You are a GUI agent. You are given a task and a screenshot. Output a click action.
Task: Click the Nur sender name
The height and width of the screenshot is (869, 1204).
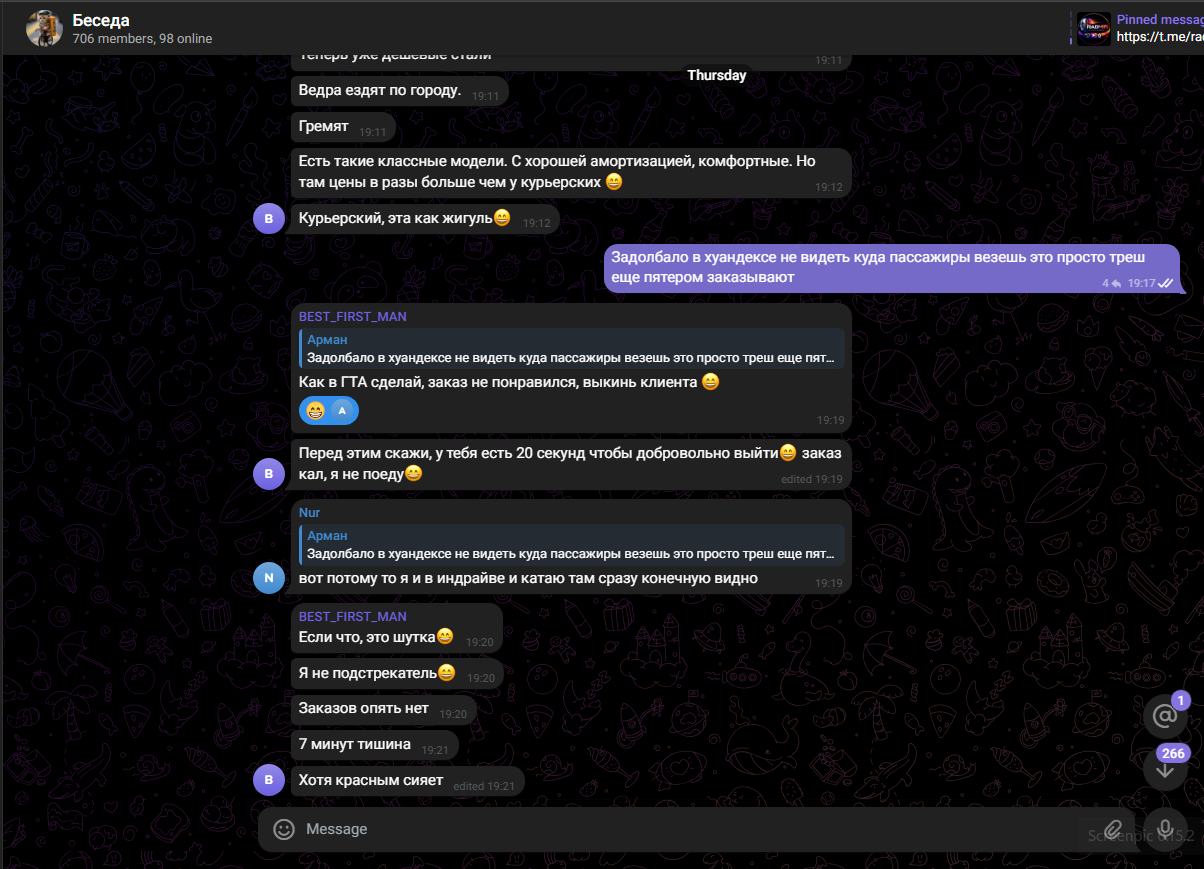click(309, 512)
